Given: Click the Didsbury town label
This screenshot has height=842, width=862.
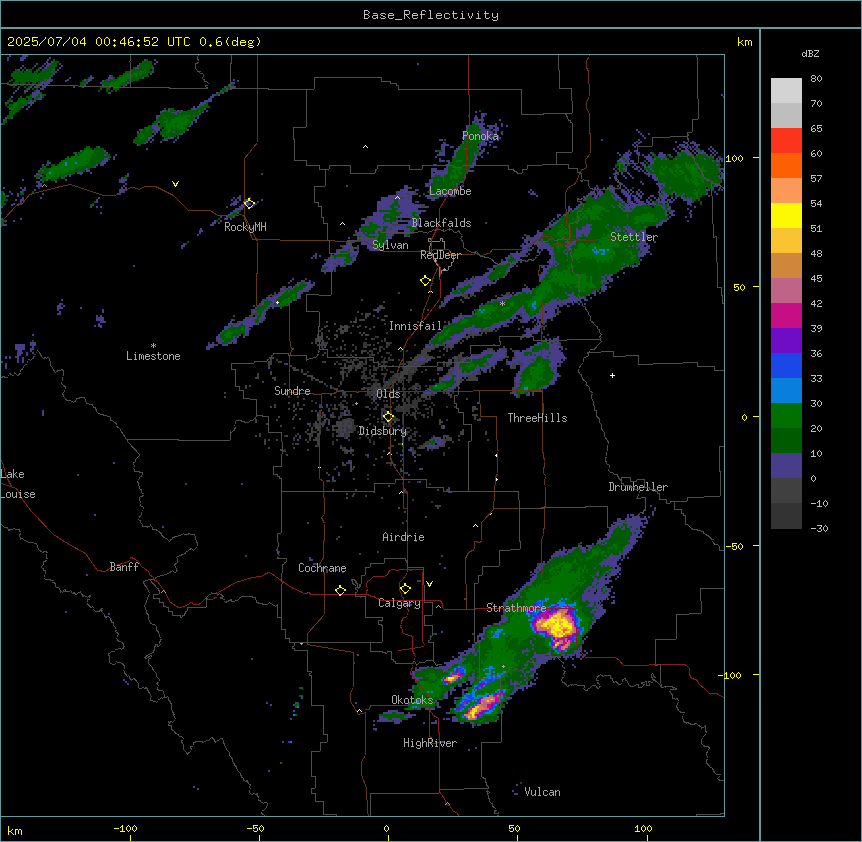Looking at the screenshot, I should 383,431.
